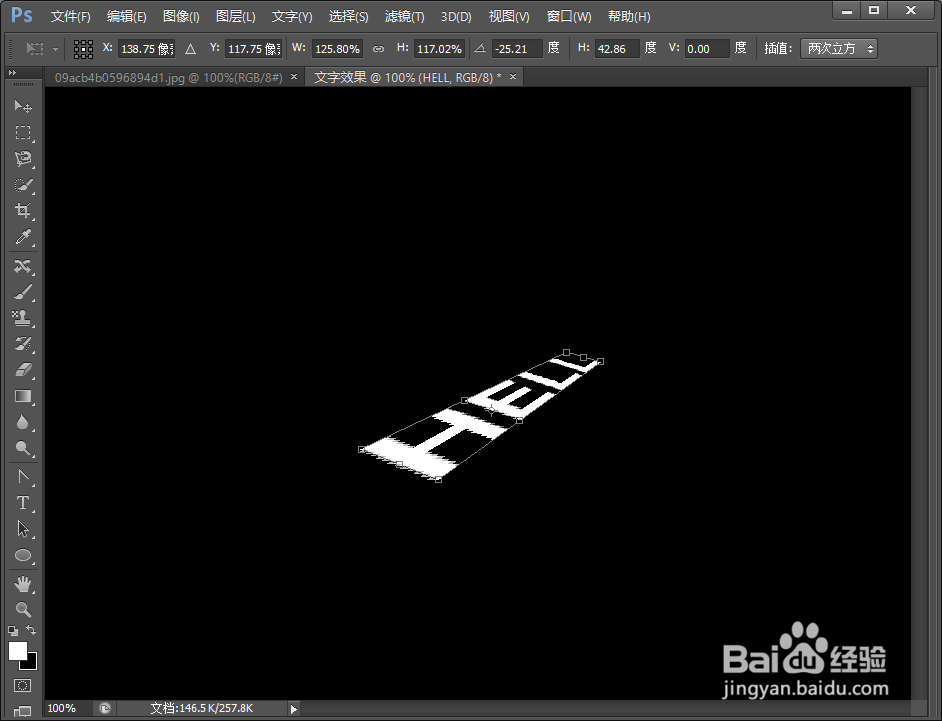Select the Pen tool

tap(23, 477)
